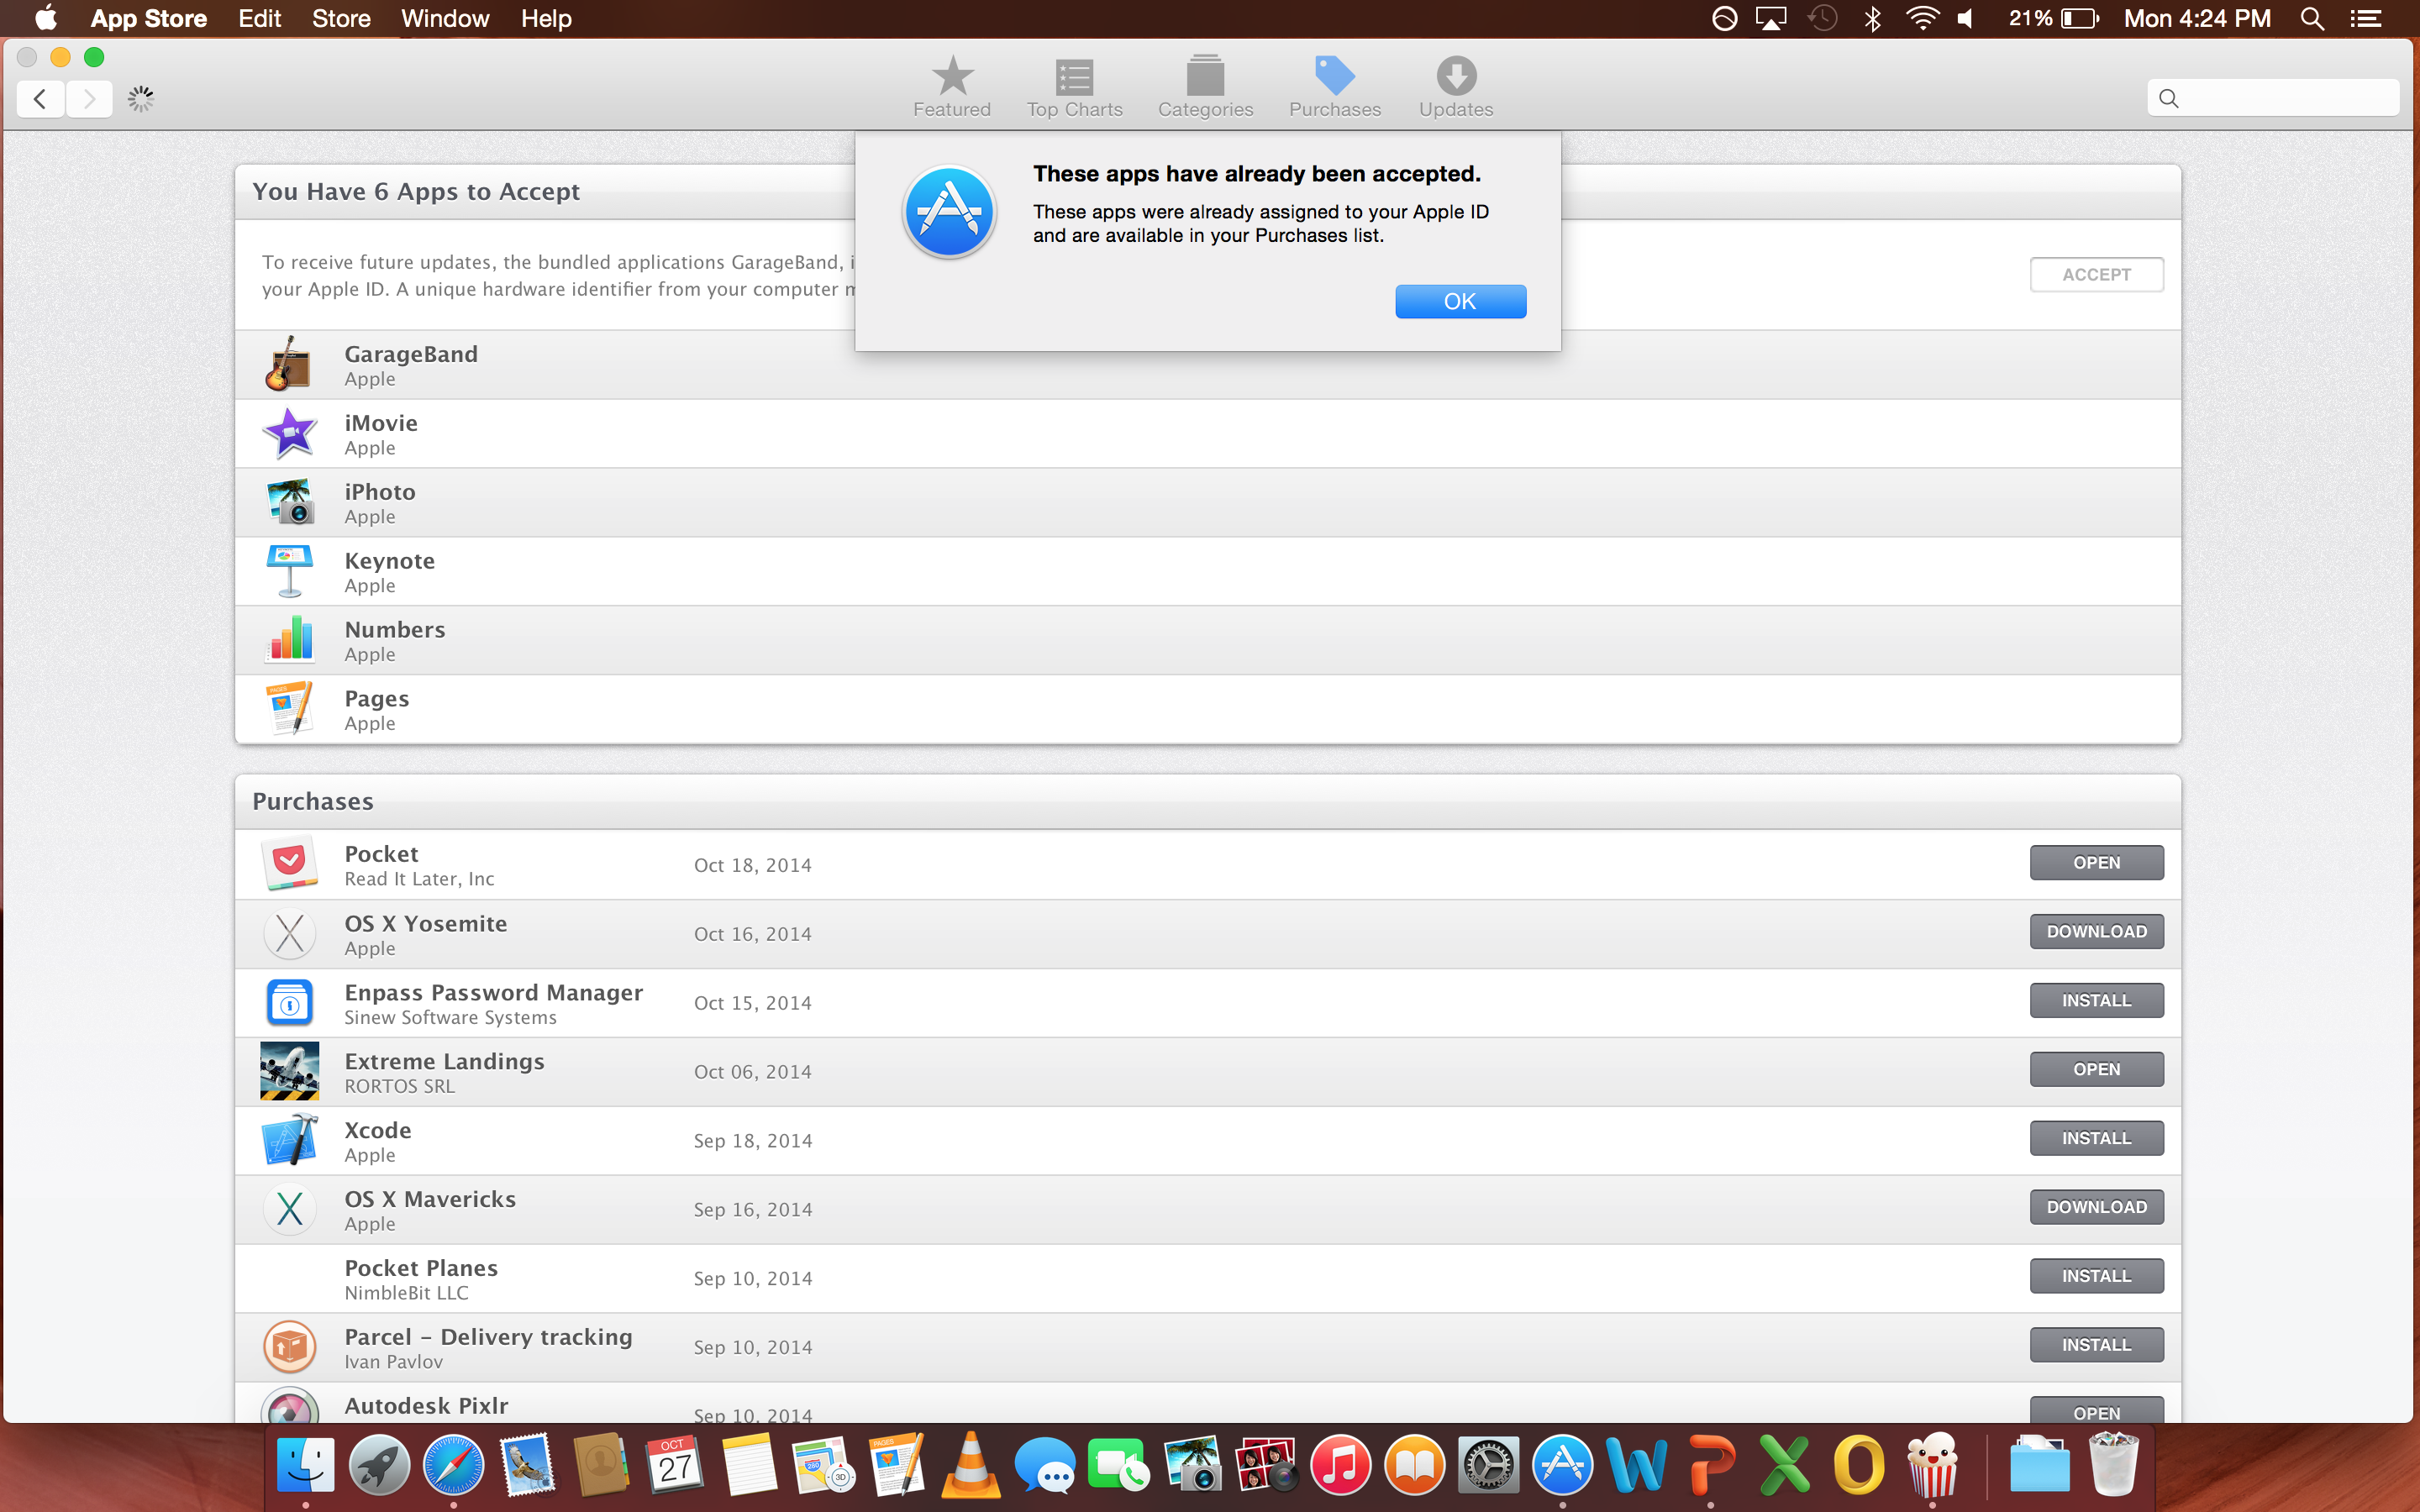Open Finder from the Dock
The image size is (2420, 1512).
[305, 1465]
